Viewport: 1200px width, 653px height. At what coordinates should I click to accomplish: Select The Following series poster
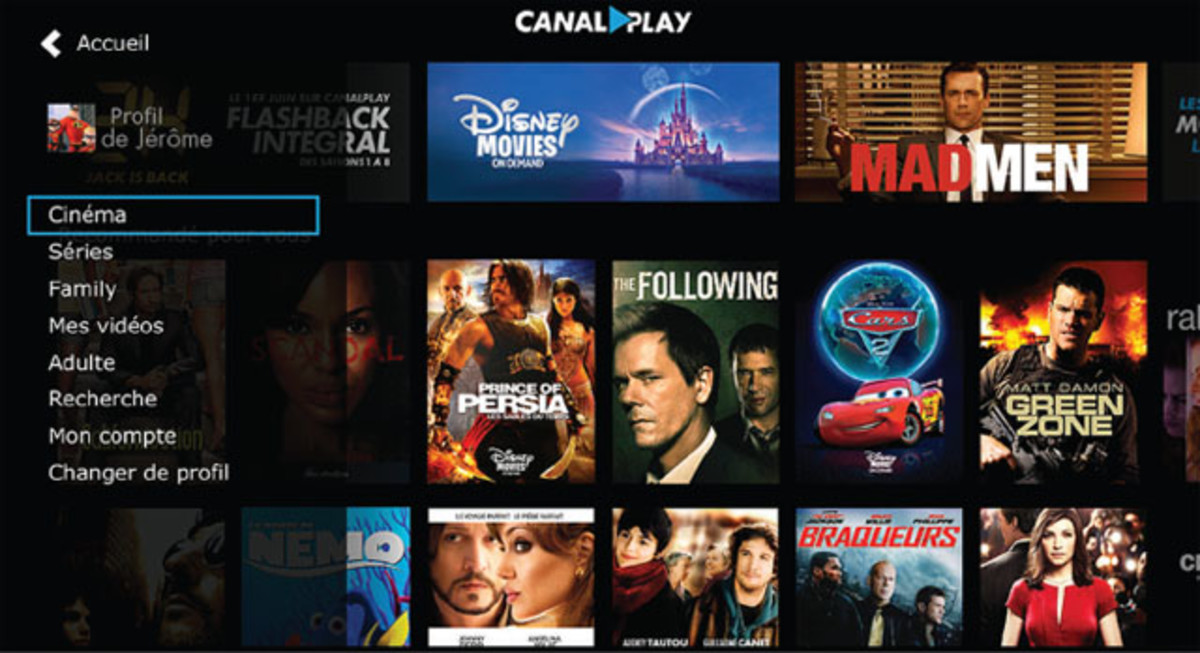coord(695,372)
